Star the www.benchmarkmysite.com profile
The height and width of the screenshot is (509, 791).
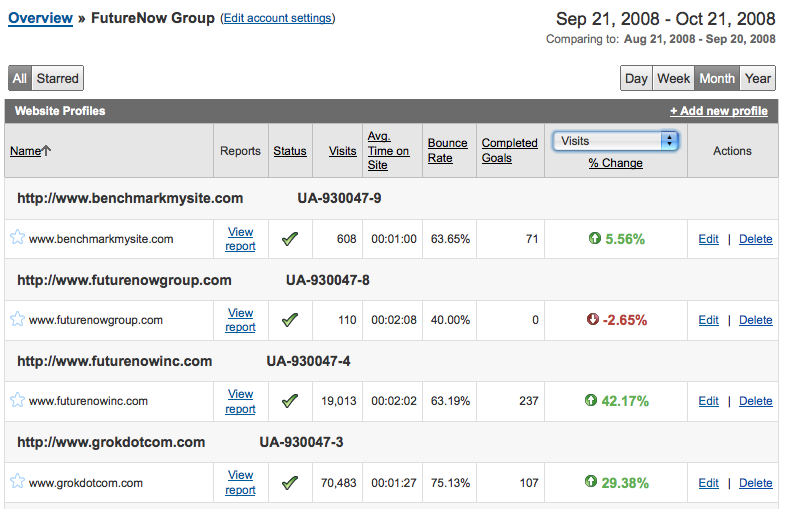pos(17,238)
